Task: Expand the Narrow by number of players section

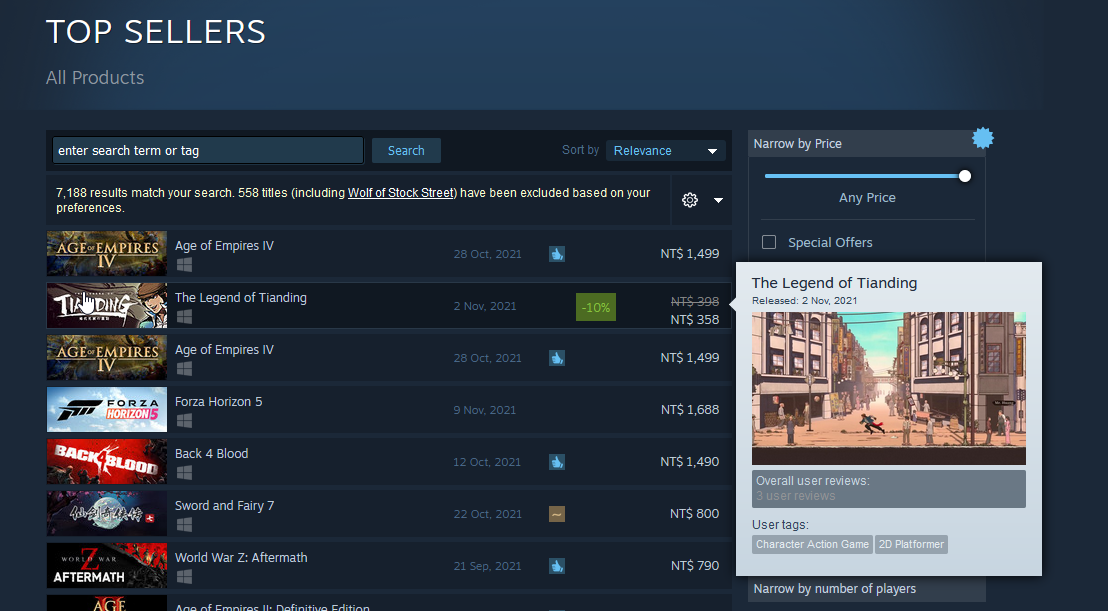Action: (x=866, y=588)
